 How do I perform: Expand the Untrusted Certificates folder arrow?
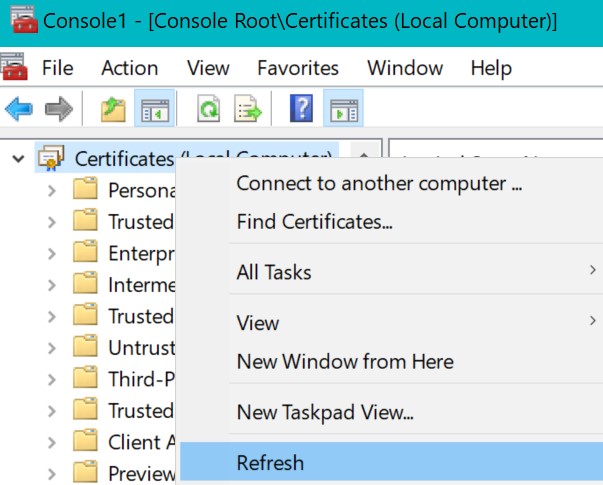52,347
